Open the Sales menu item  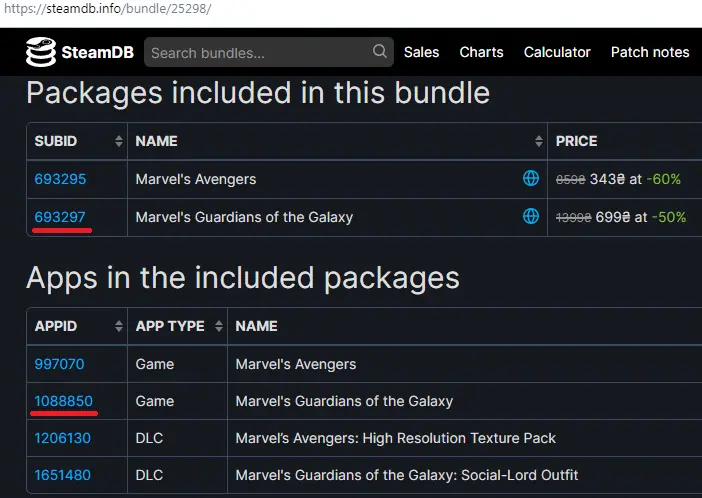[x=421, y=52]
